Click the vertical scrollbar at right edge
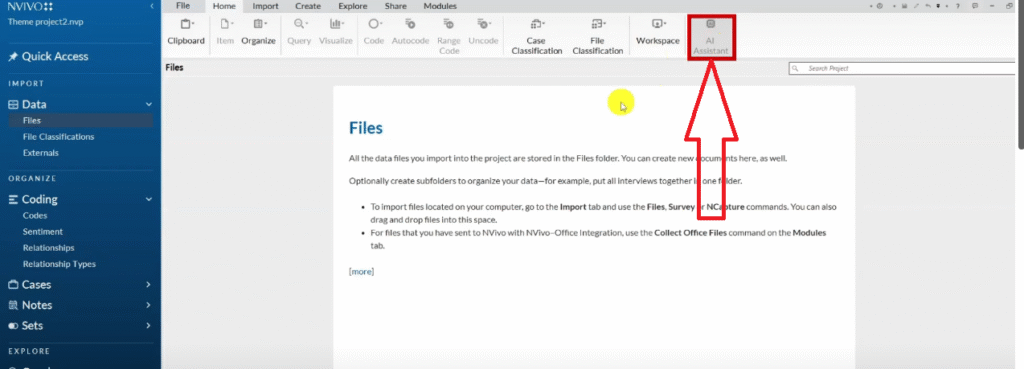The image size is (1024, 369). click(x=1020, y=75)
